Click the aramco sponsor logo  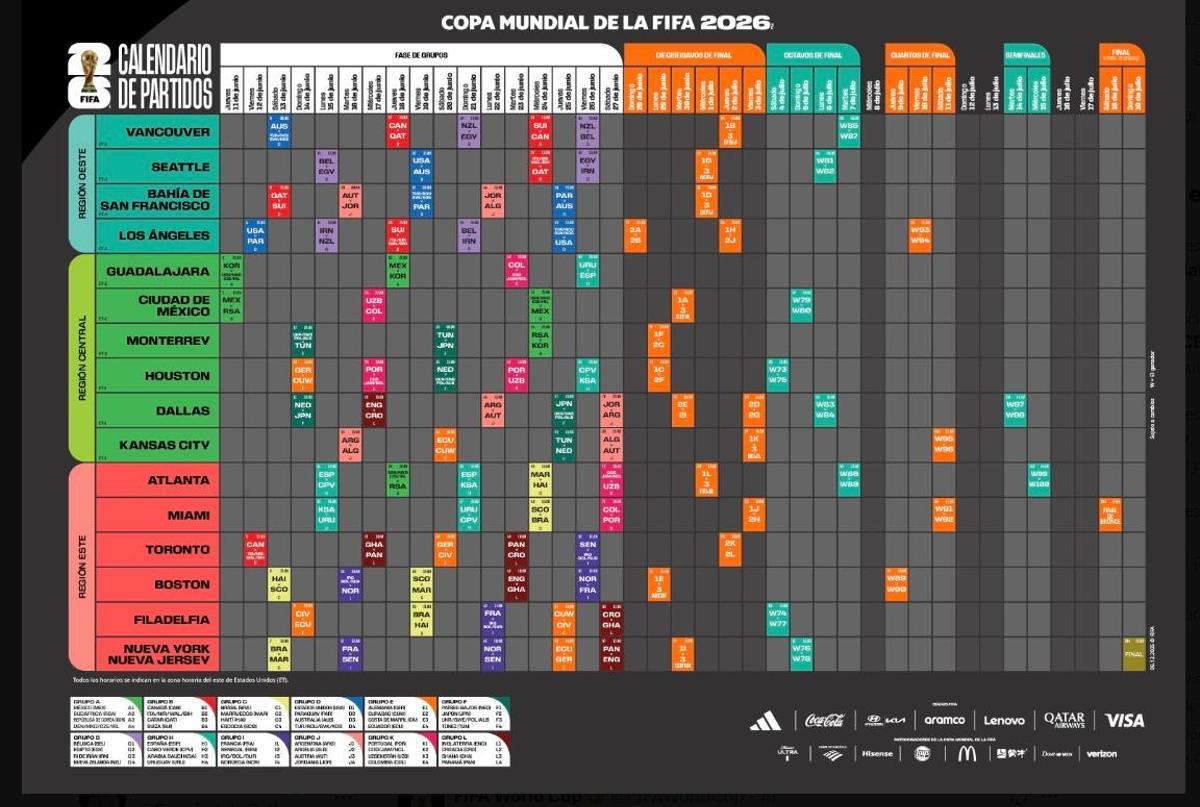(944, 720)
